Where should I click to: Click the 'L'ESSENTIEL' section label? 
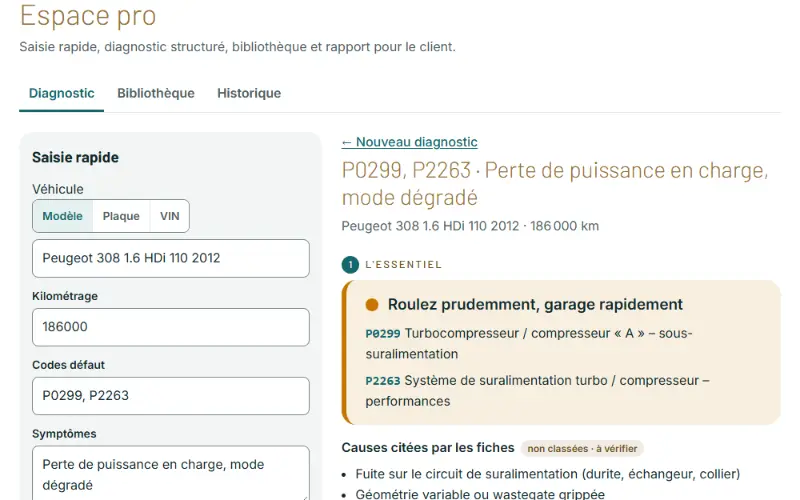(x=403, y=265)
